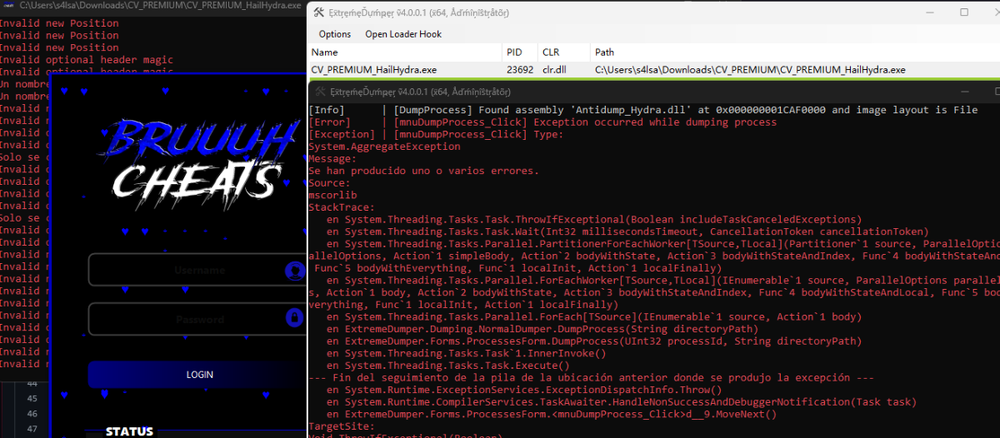Click the console window icon in title bar
The image size is (1000, 438).
click(x=7, y=6)
